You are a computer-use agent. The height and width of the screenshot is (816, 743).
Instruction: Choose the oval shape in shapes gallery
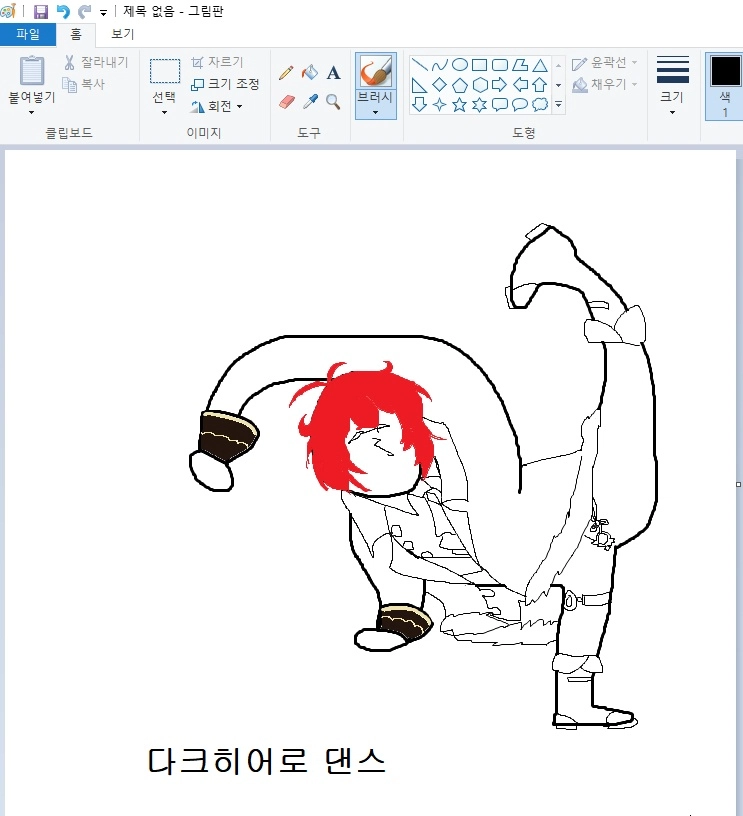click(x=459, y=65)
